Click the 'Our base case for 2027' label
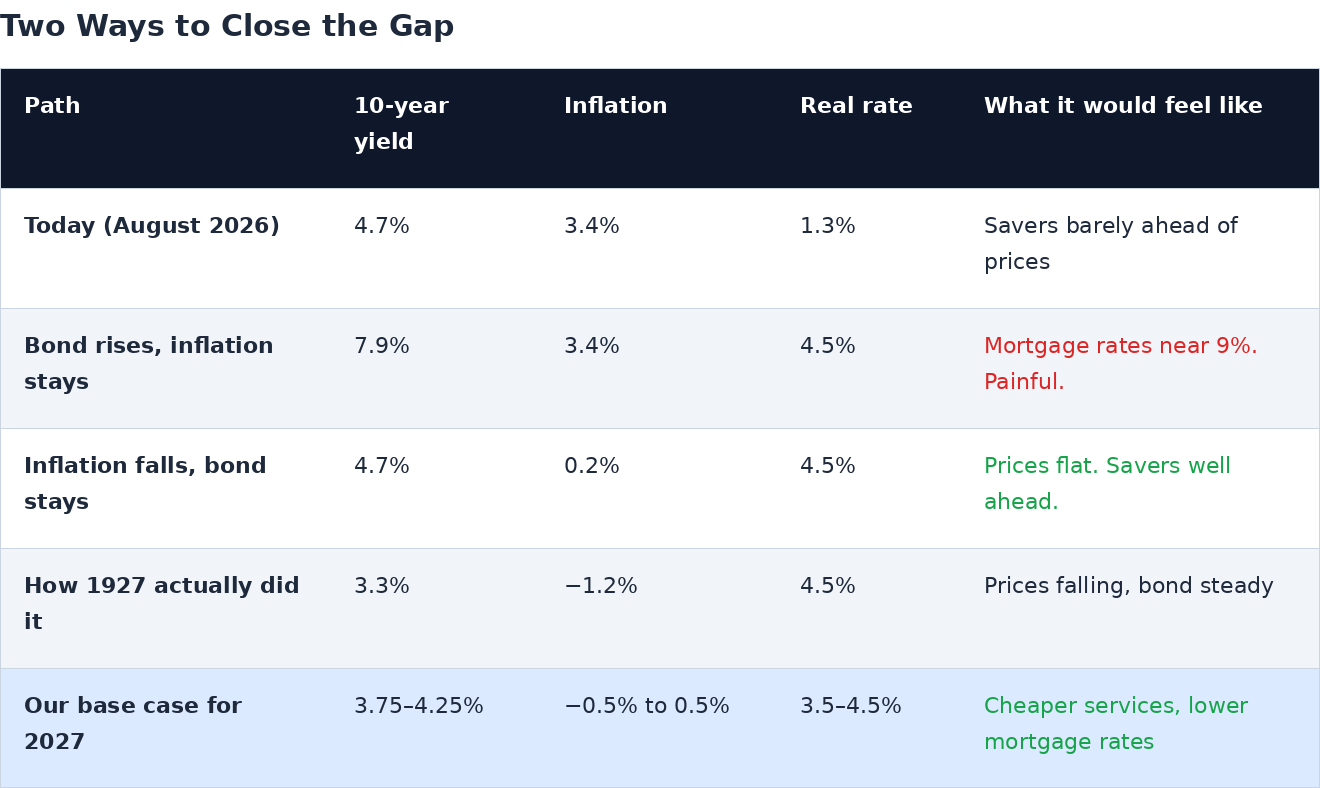This screenshot has height=788, width=1320. (x=133, y=725)
